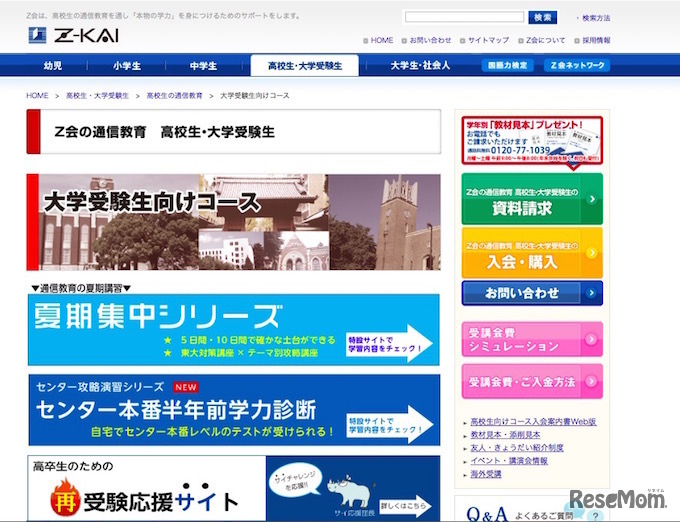Select the 大学生・社会人 tab
The height and width of the screenshot is (522, 680).
[x=420, y=65]
